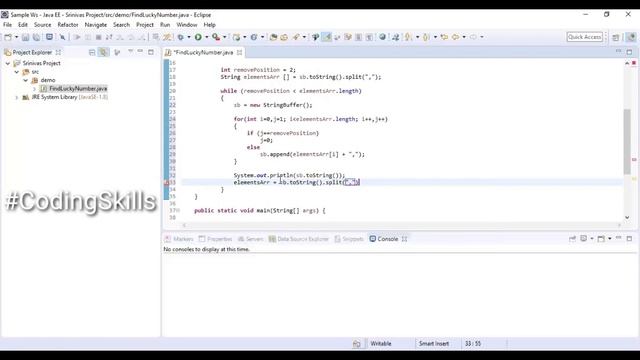Click the Terminate stop icon in toolbar
Viewport: 640px width, 360px height.
tap(98, 37)
